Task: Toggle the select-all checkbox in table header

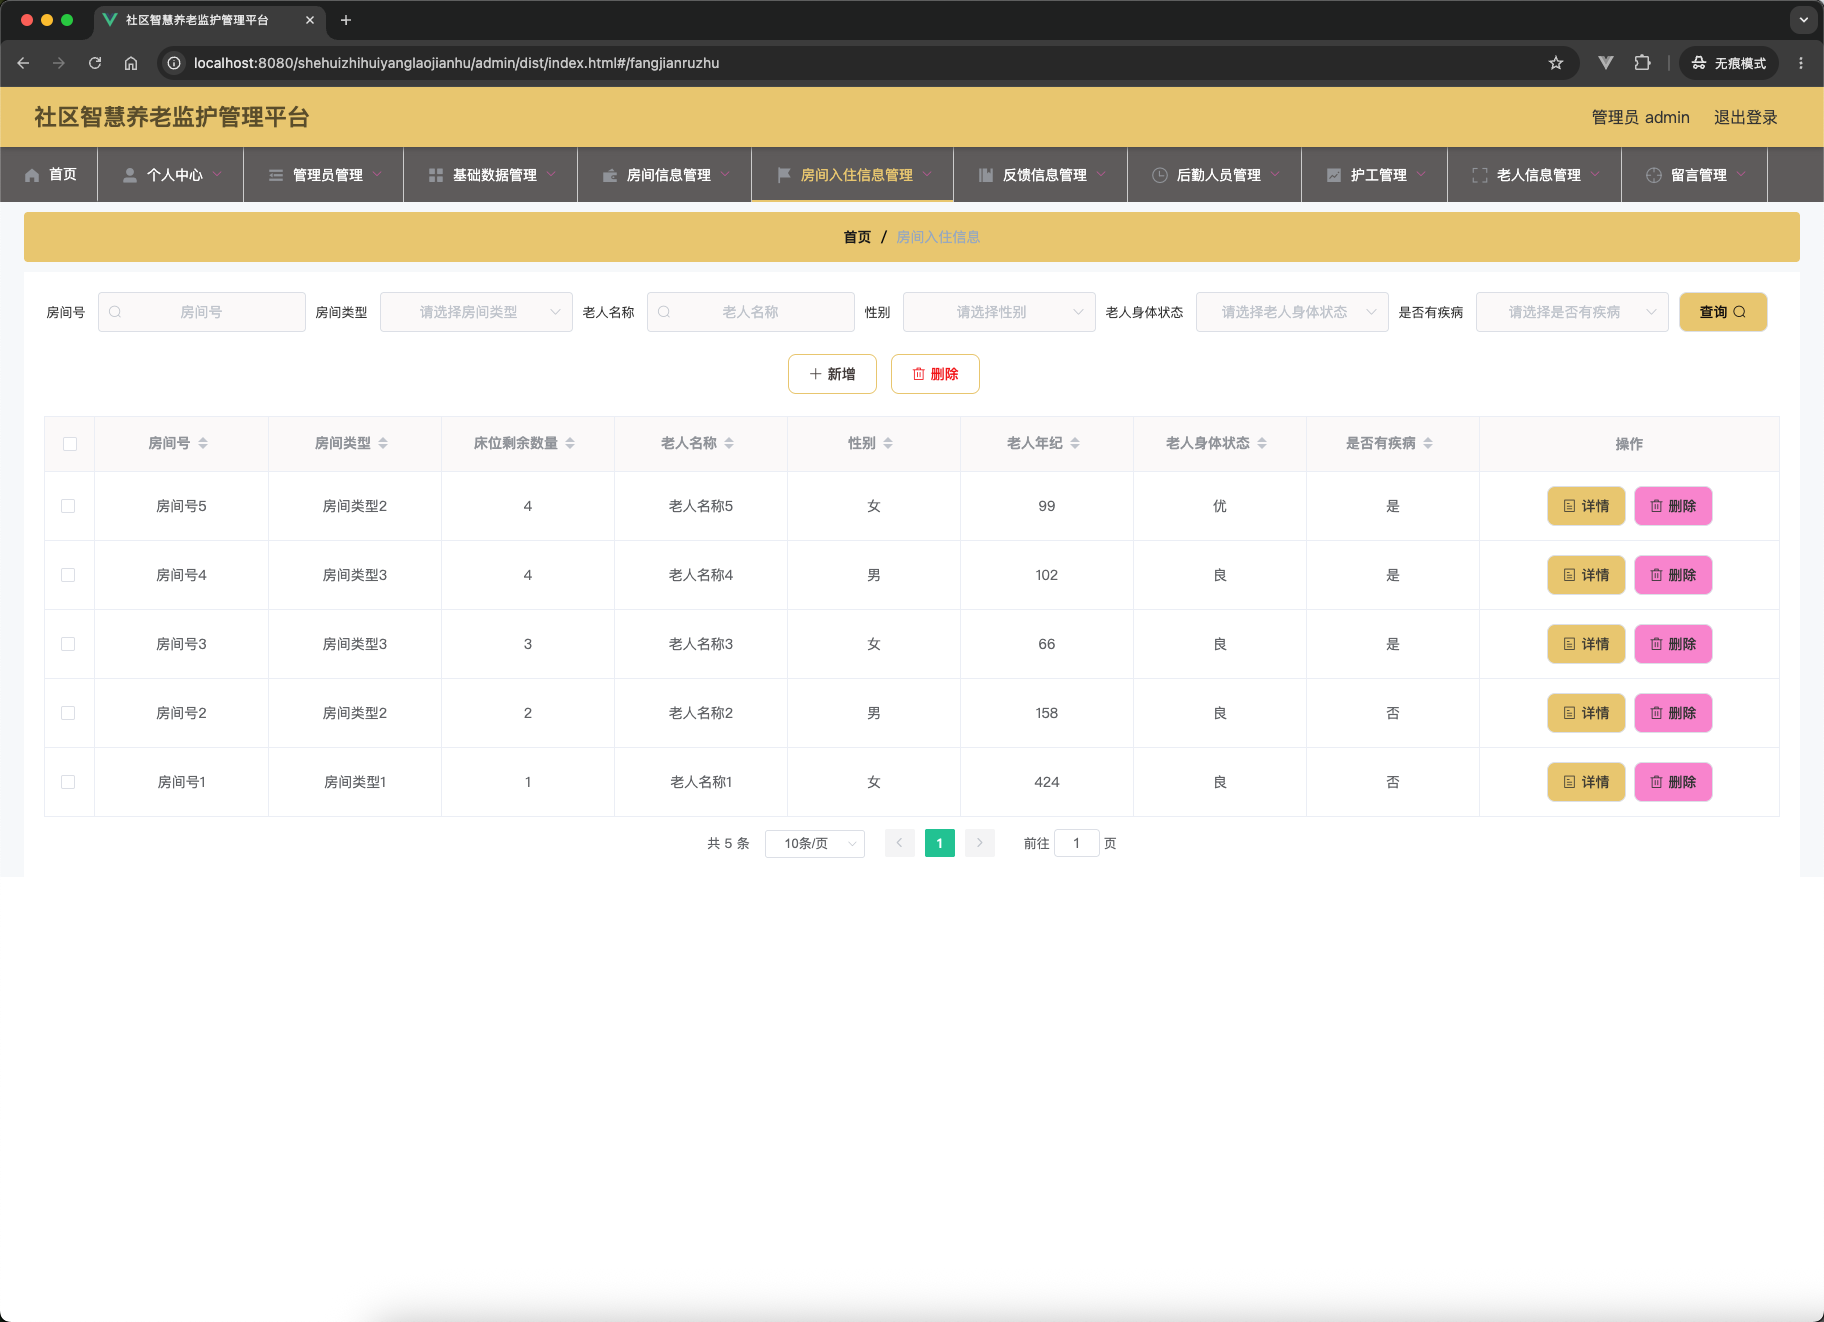Action: [x=70, y=444]
